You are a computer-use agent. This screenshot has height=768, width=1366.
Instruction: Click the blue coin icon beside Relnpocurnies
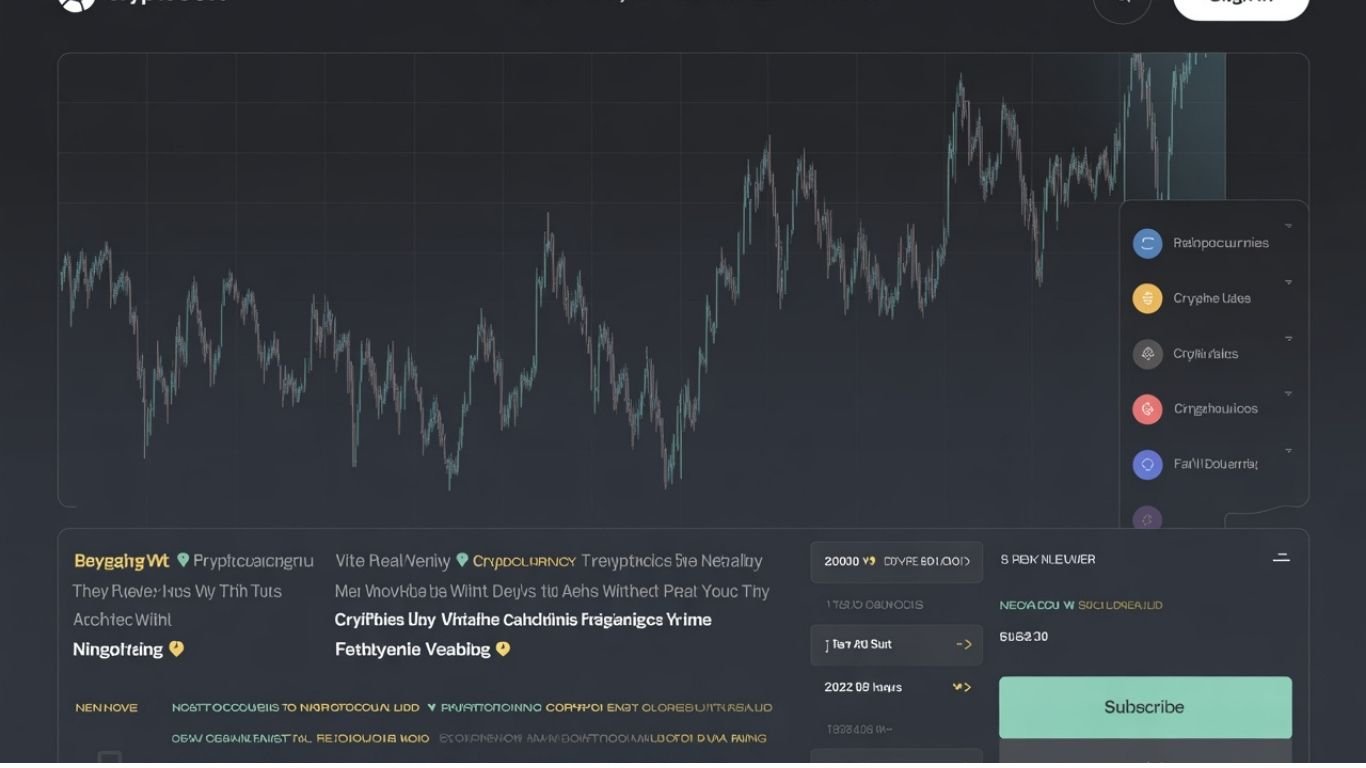pos(1147,243)
